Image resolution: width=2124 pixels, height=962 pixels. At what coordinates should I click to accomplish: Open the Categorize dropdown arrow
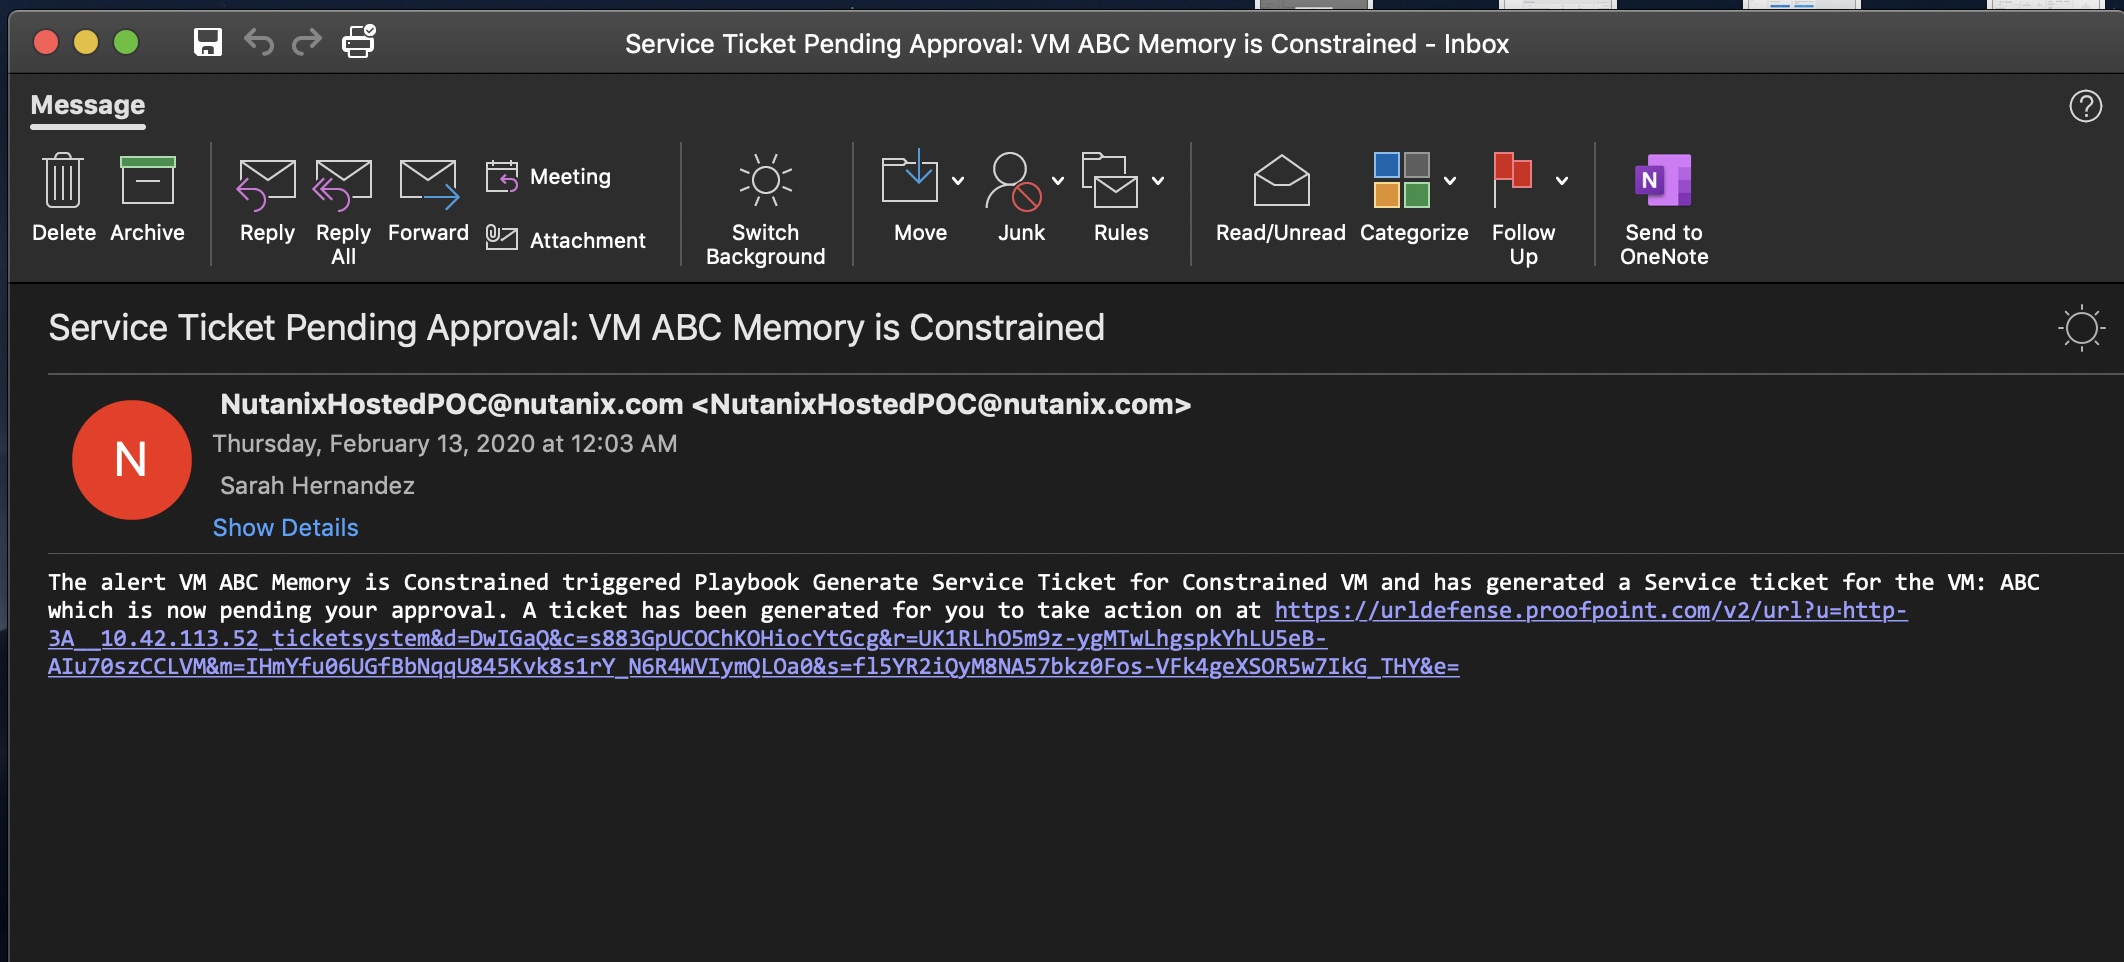[x=1450, y=181]
